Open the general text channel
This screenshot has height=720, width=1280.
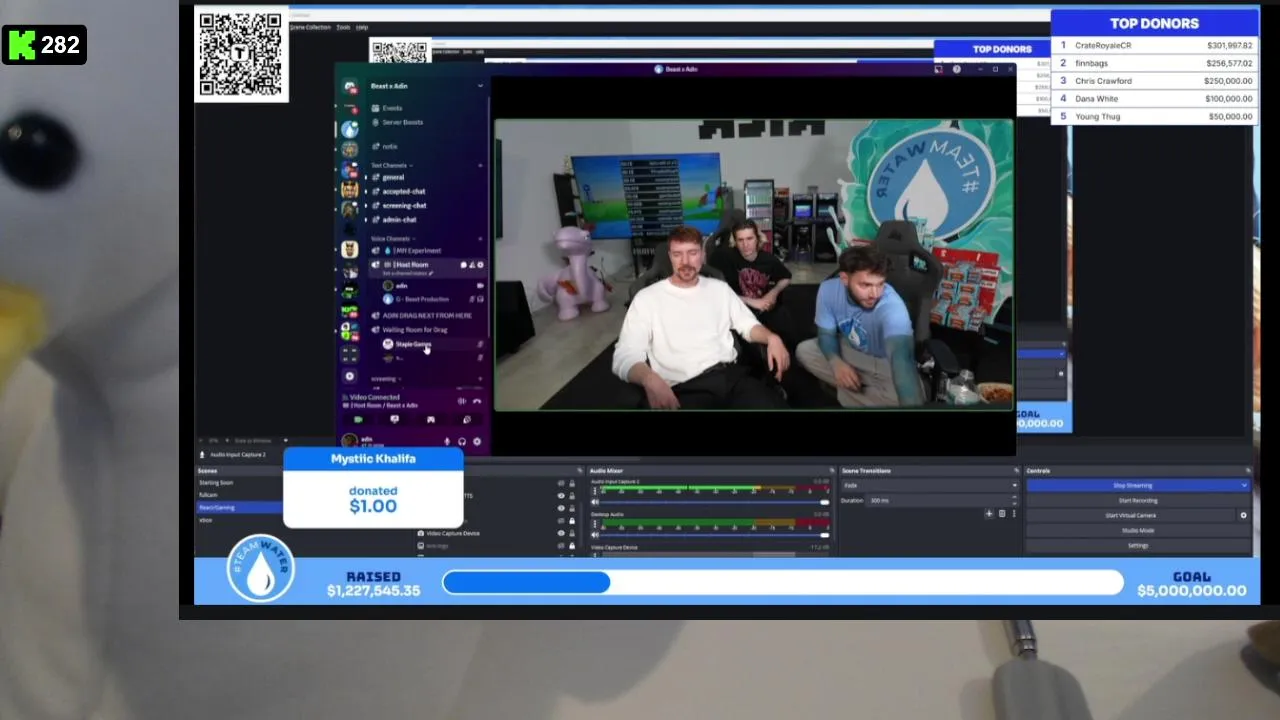coord(393,177)
